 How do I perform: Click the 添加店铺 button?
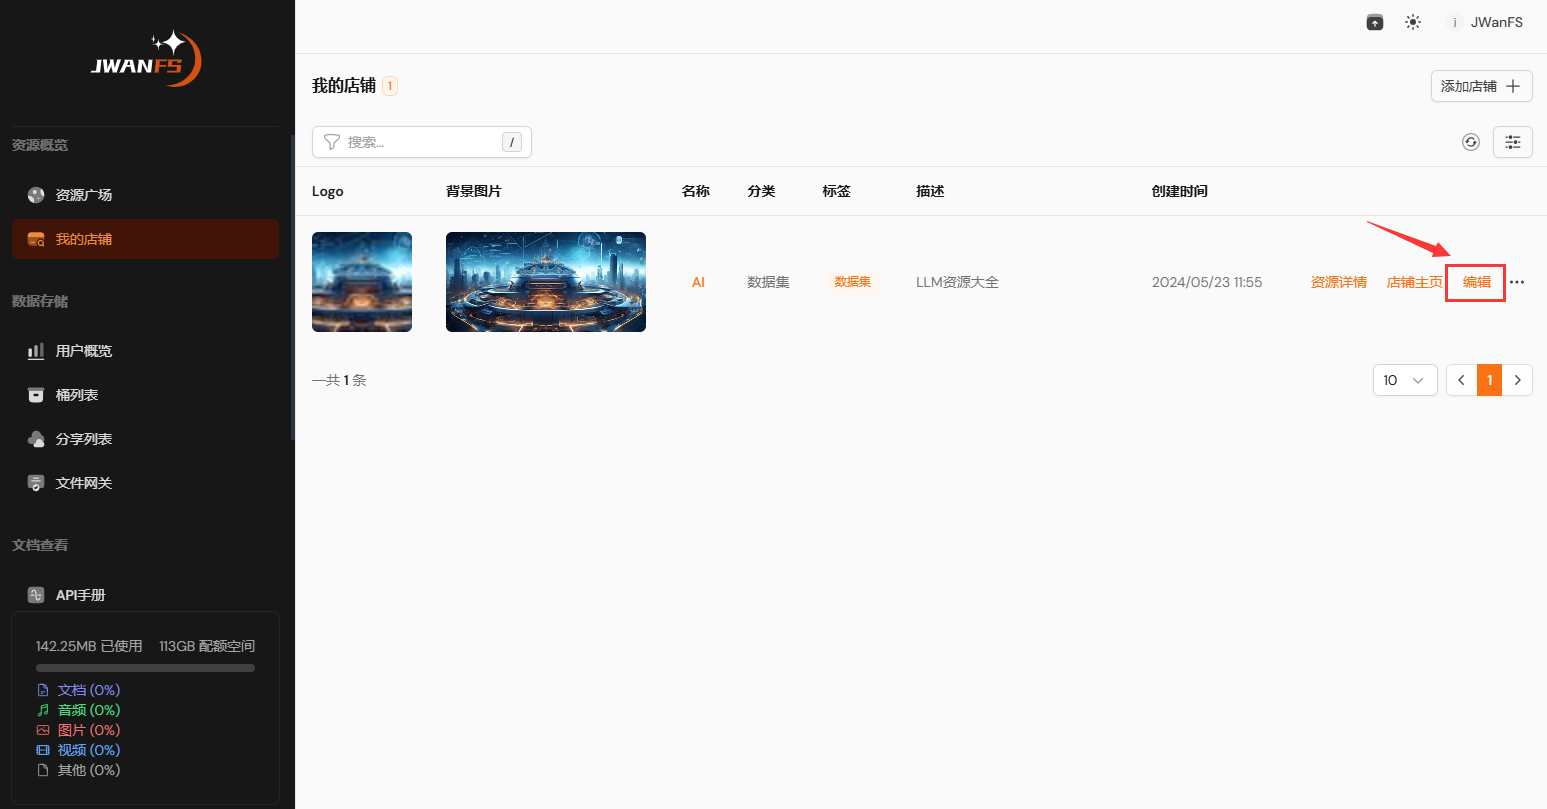(1481, 86)
